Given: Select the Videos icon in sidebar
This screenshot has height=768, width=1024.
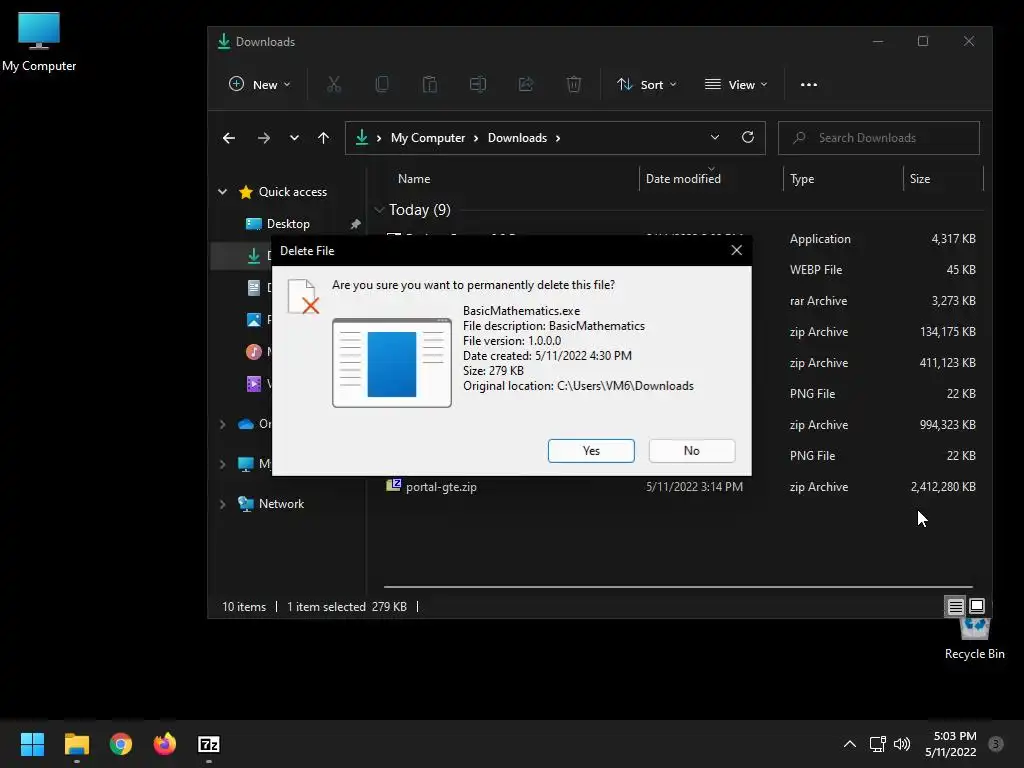Looking at the screenshot, I should 253,383.
